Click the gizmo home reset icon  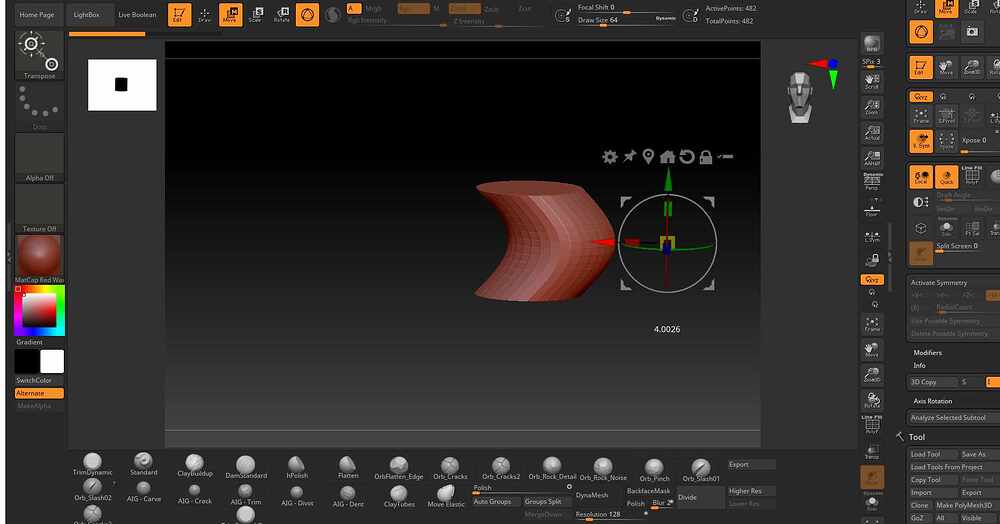point(667,157)
